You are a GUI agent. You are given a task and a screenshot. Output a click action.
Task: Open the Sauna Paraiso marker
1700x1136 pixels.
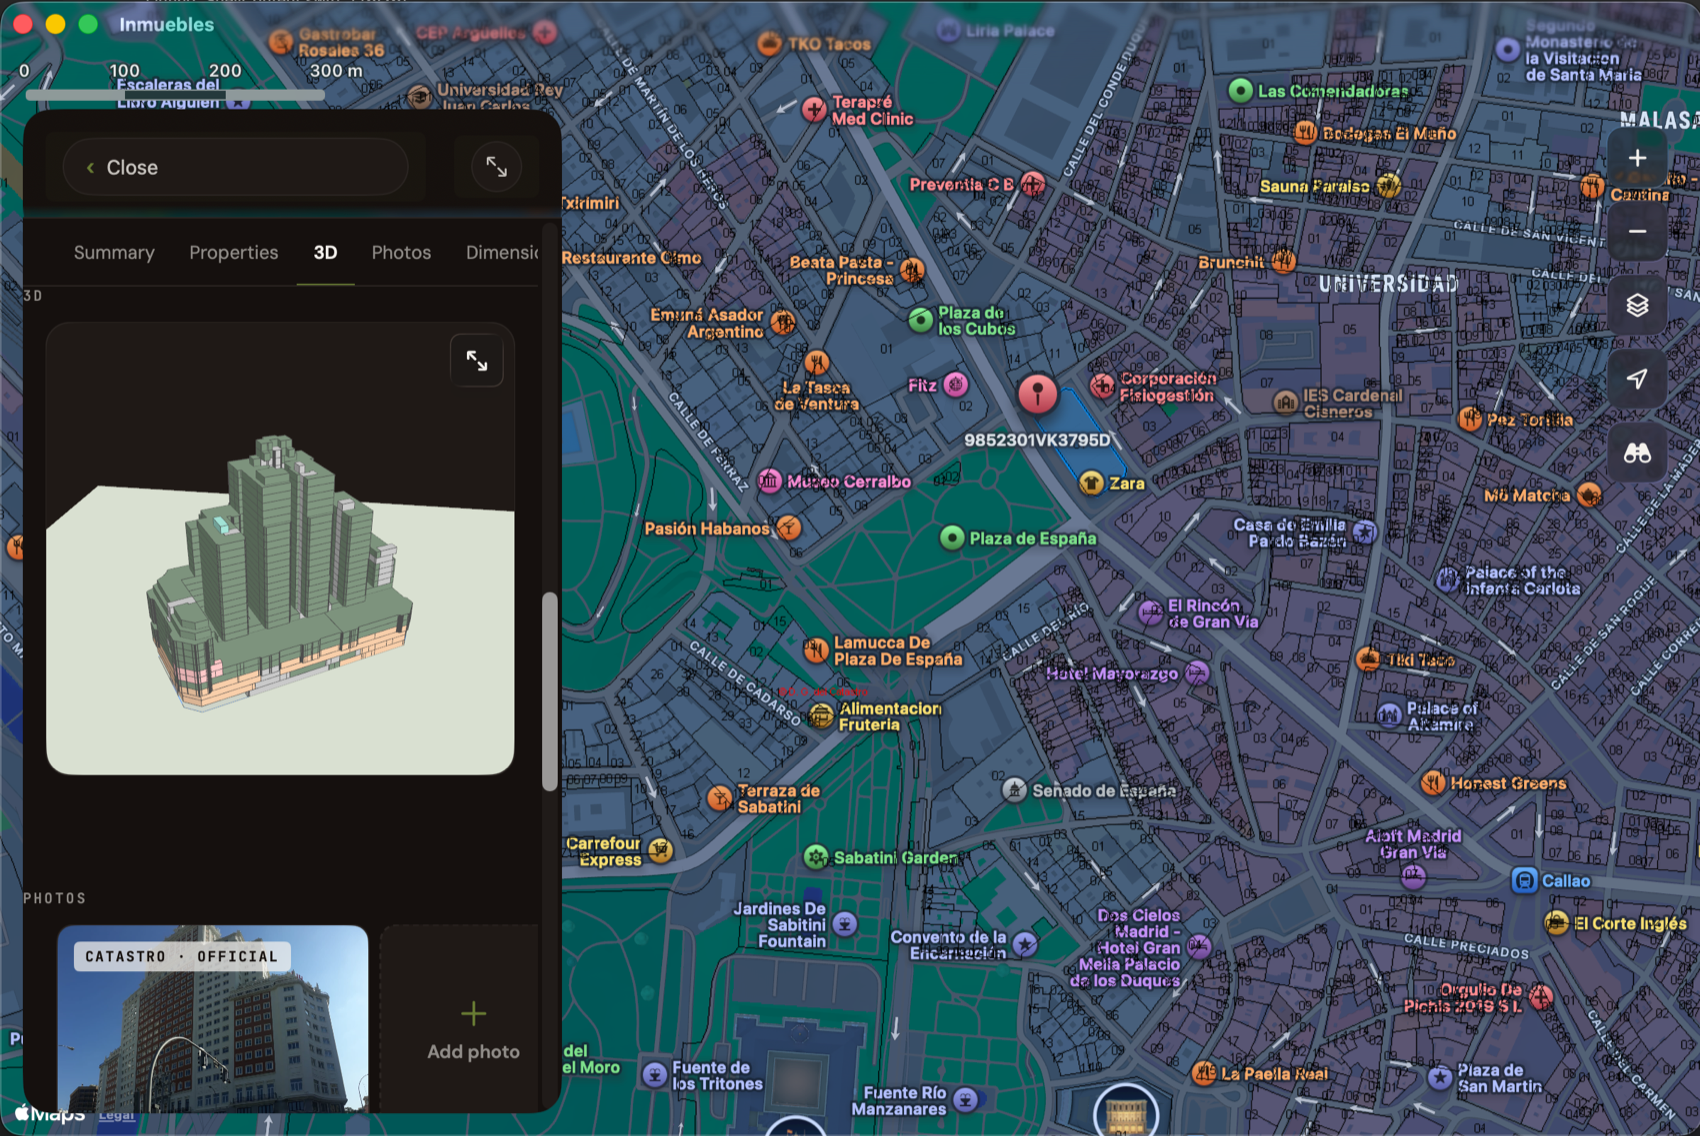[1388, 186]
